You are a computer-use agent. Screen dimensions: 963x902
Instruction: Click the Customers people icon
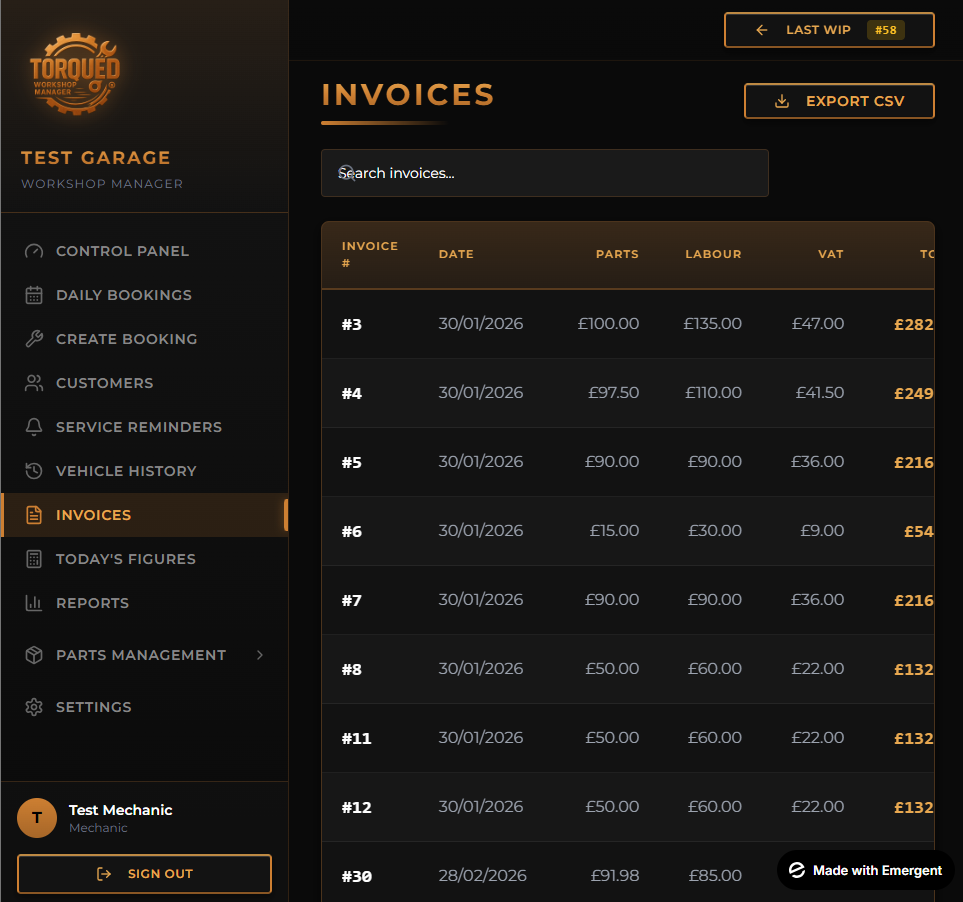pos(34,383)
